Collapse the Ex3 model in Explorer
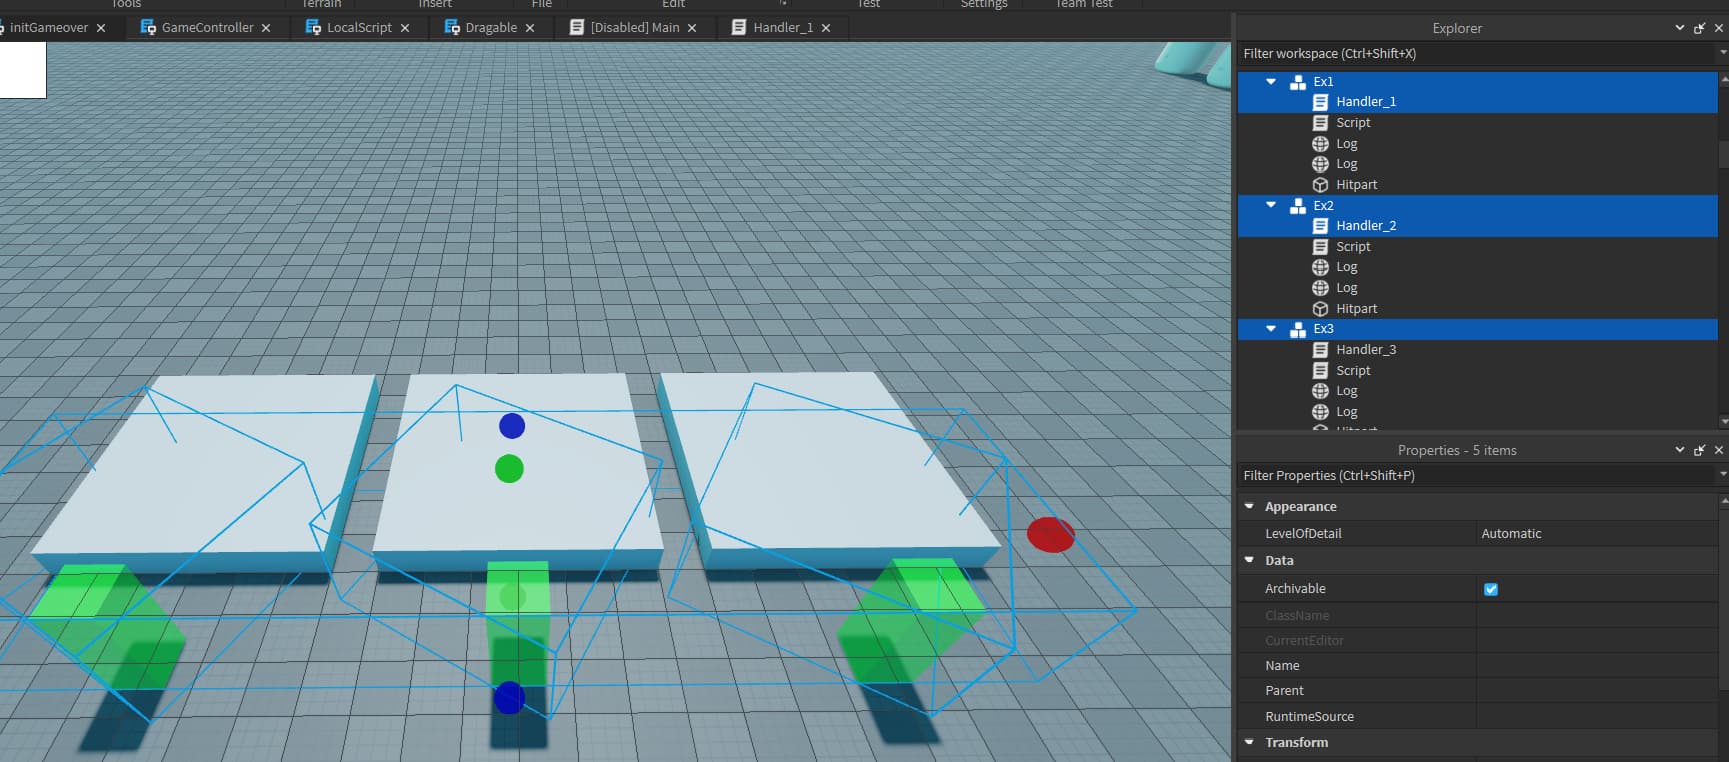This screenshot has height=762, width=1729. (x=1271, y=329)
